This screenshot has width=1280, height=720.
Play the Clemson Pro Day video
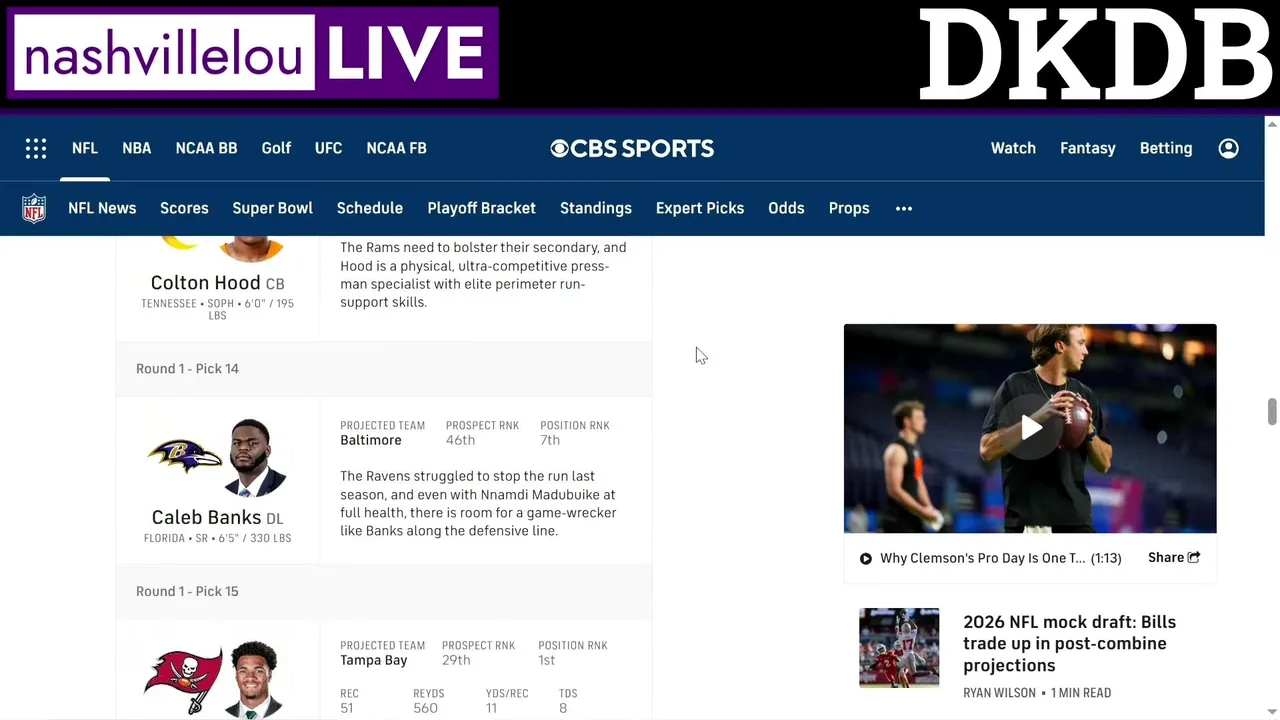point(1030,428)
